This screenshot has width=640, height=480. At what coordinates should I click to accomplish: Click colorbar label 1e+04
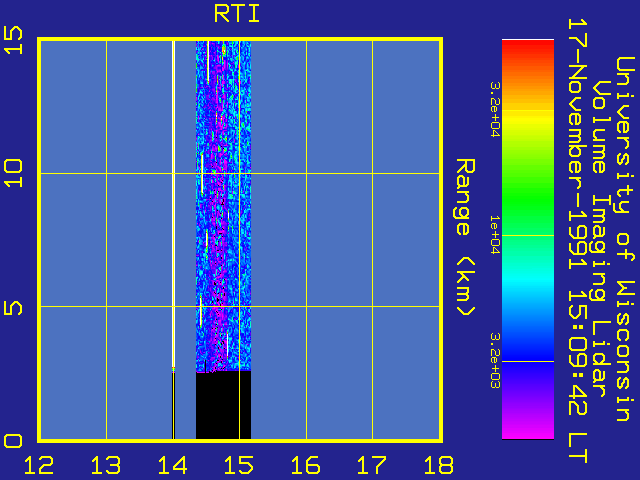click(494, 235)
